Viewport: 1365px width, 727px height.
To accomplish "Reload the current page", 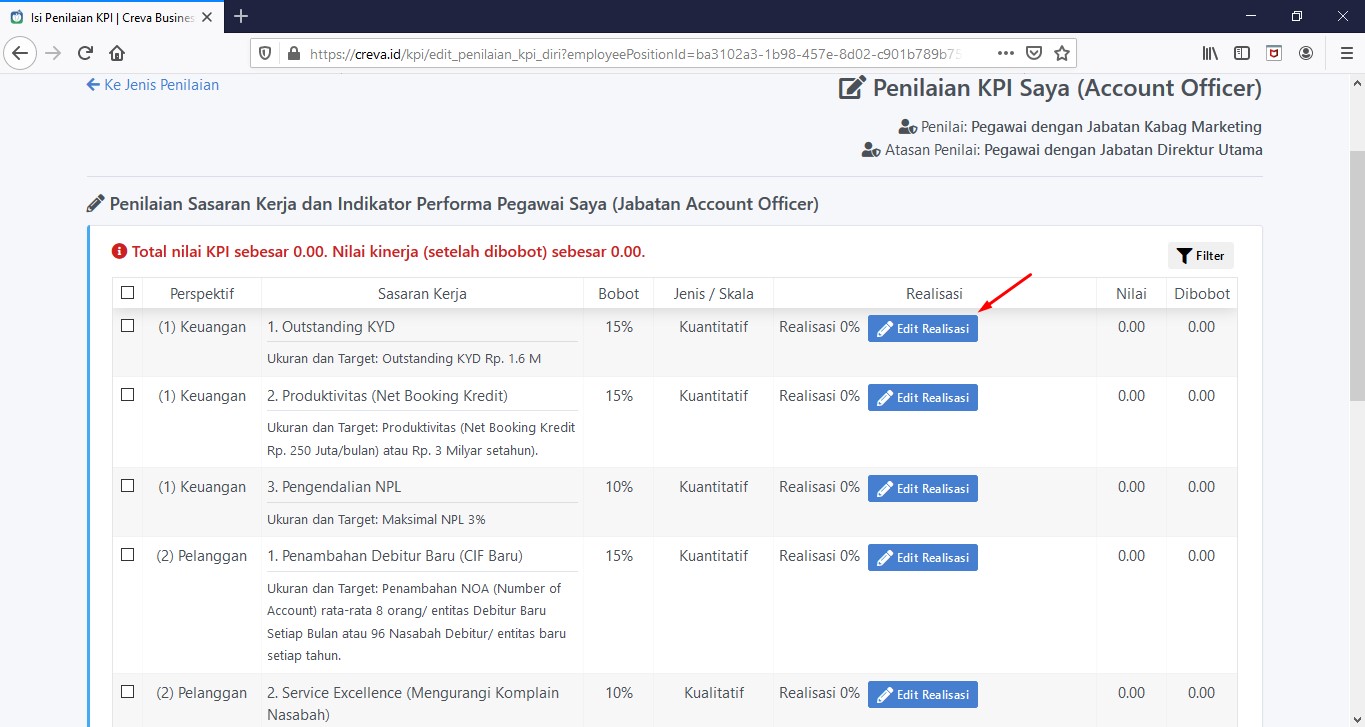I will tap(85, 53).
